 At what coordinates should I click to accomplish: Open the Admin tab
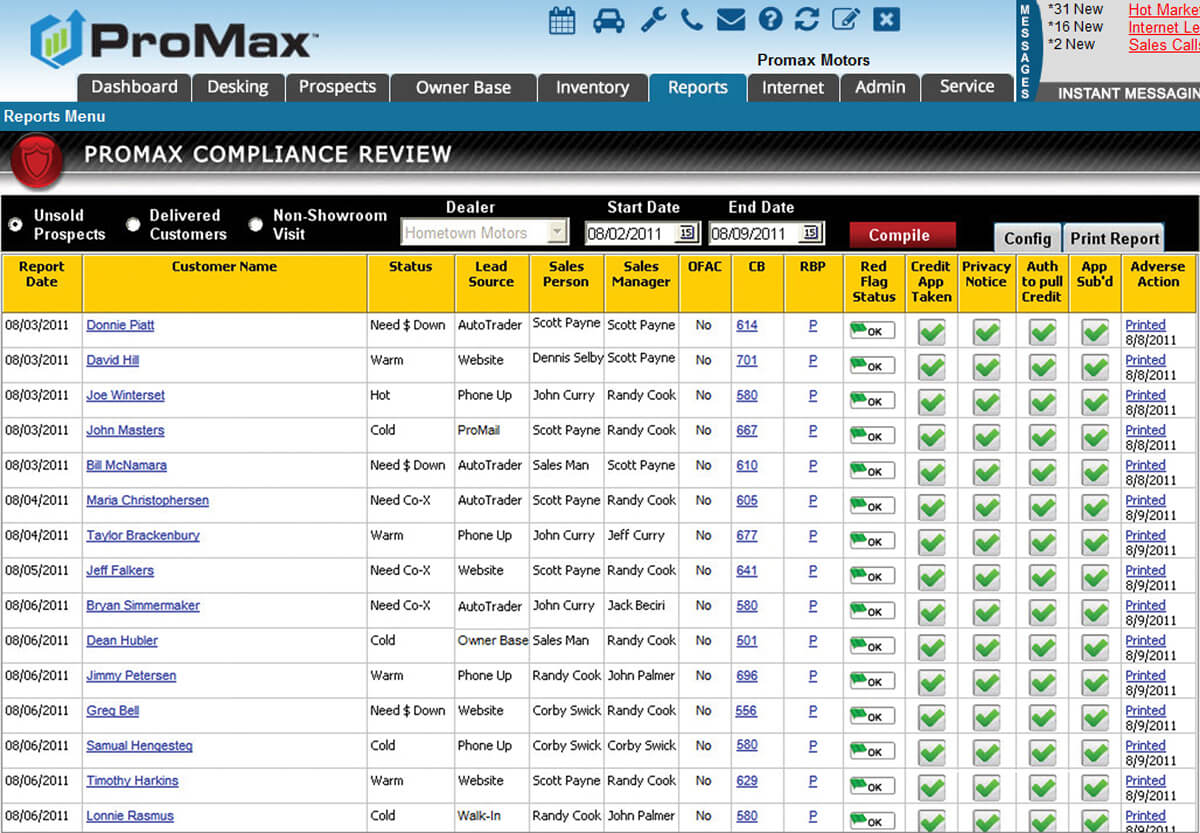click(x=880, y=87)
